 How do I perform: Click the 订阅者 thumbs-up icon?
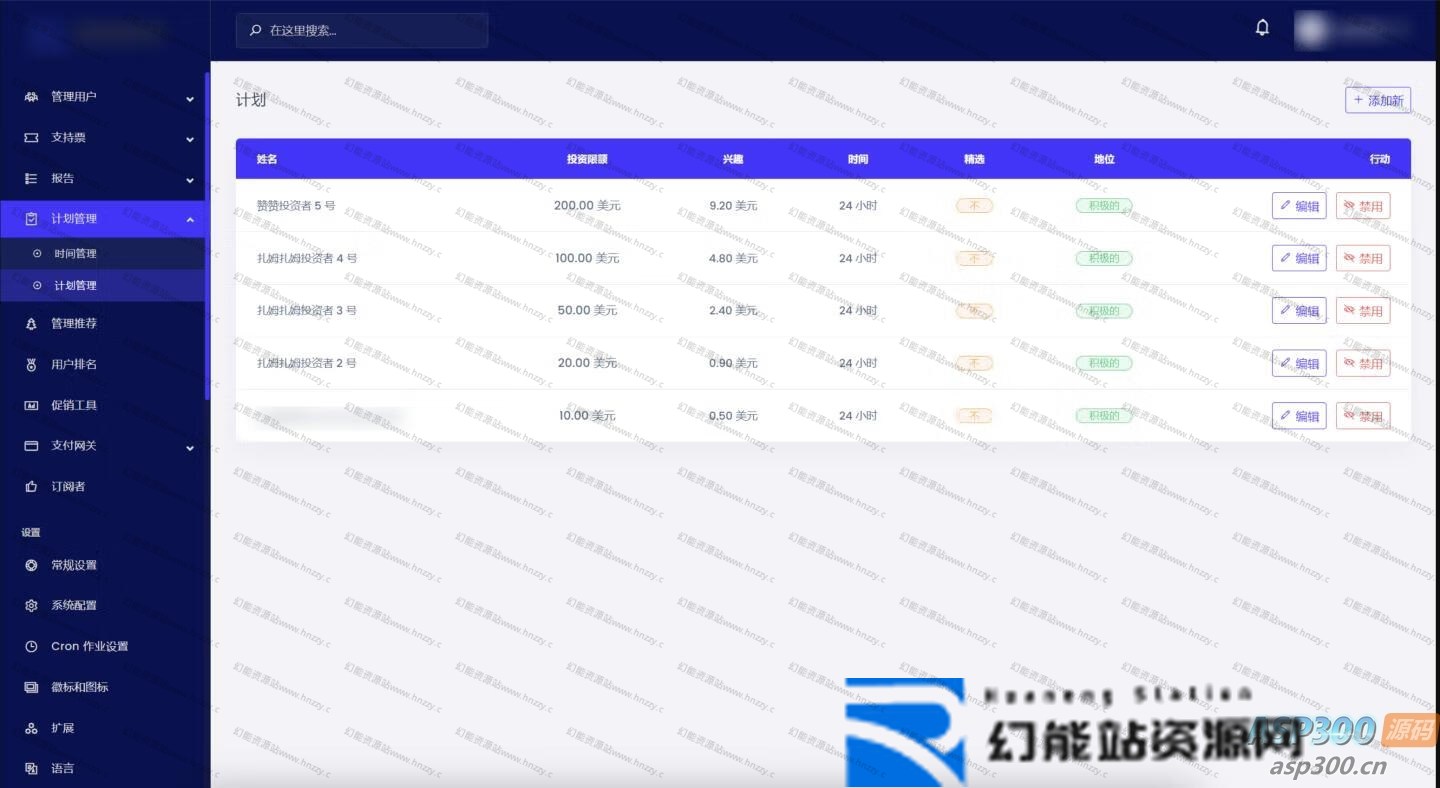tap(31, 487)
